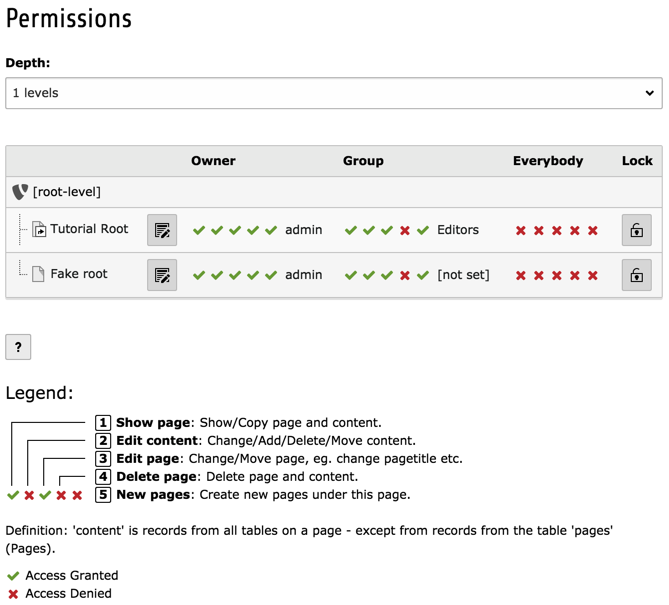Click the 'Delete page' legend text
Viewport: 669px width, 605px height.
(156, 477)
